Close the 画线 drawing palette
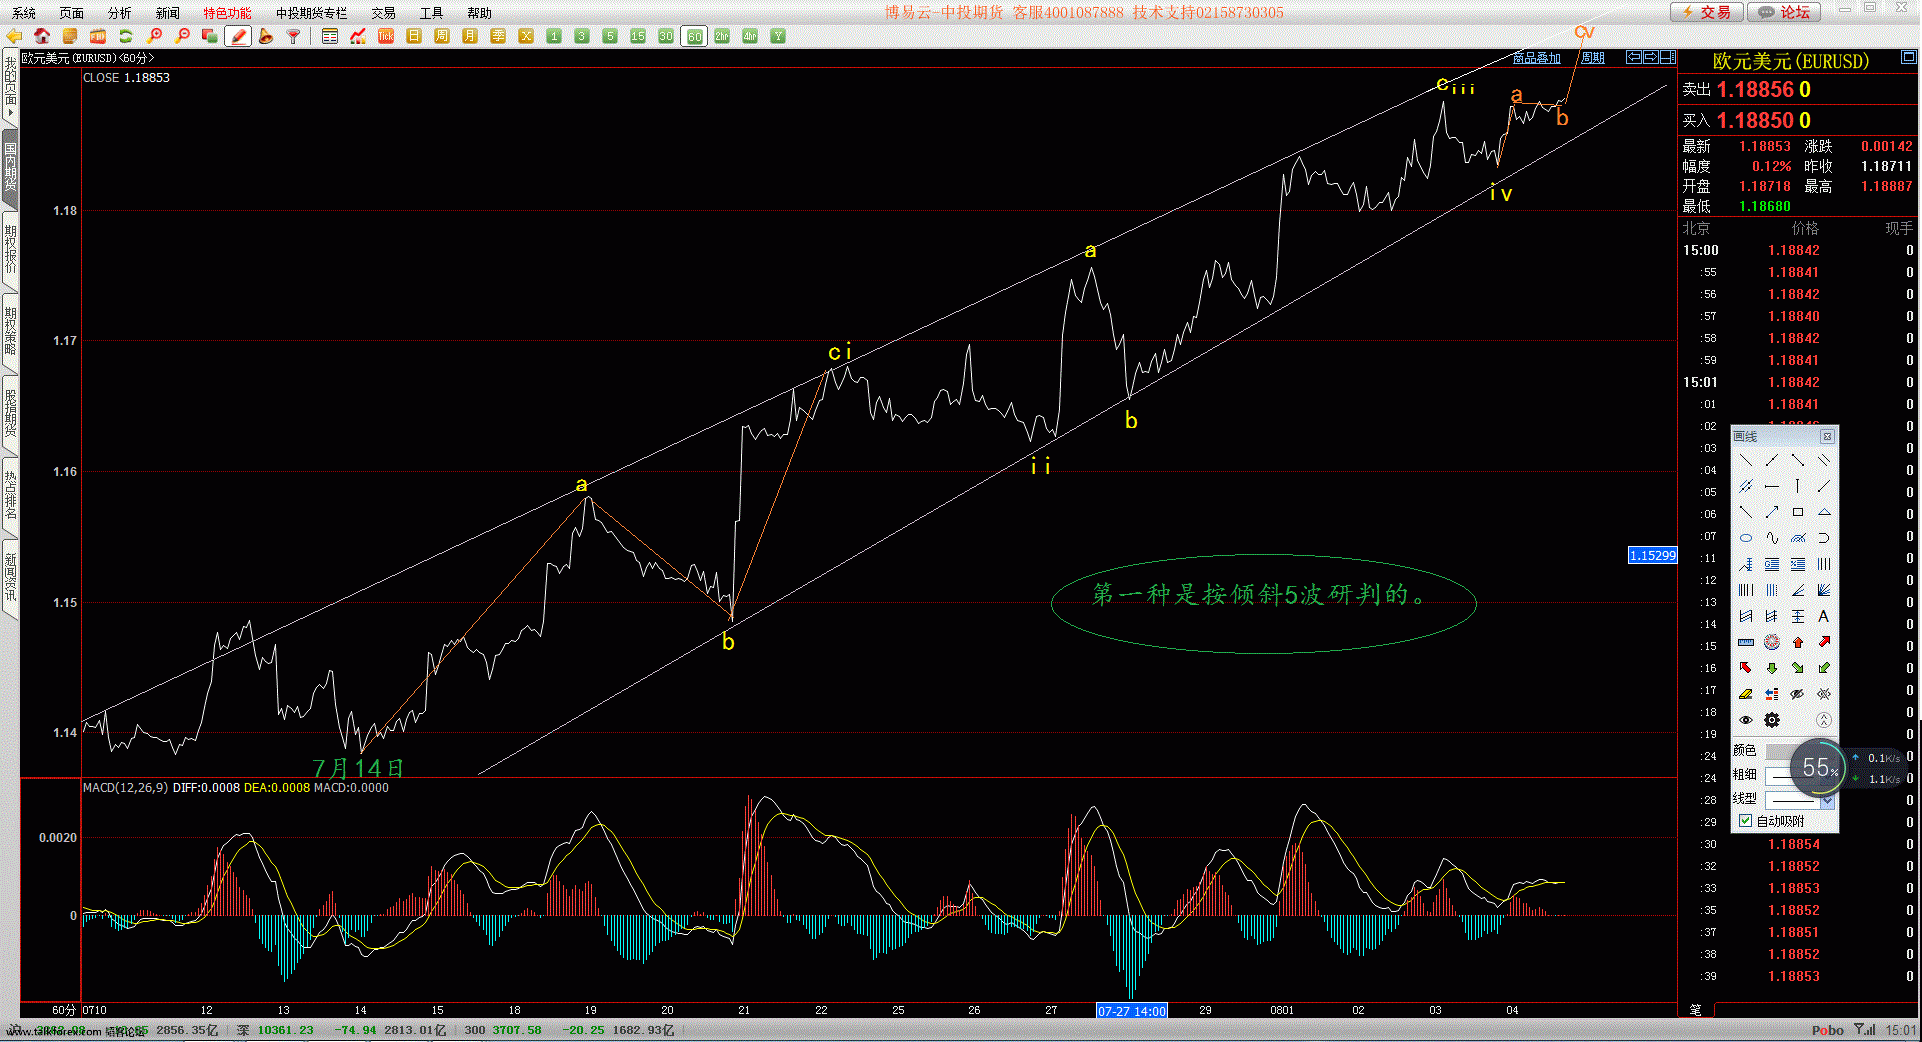The height and width of the screenshot is (1042, 1922). pyautogui.click(x=1827, y=437)
